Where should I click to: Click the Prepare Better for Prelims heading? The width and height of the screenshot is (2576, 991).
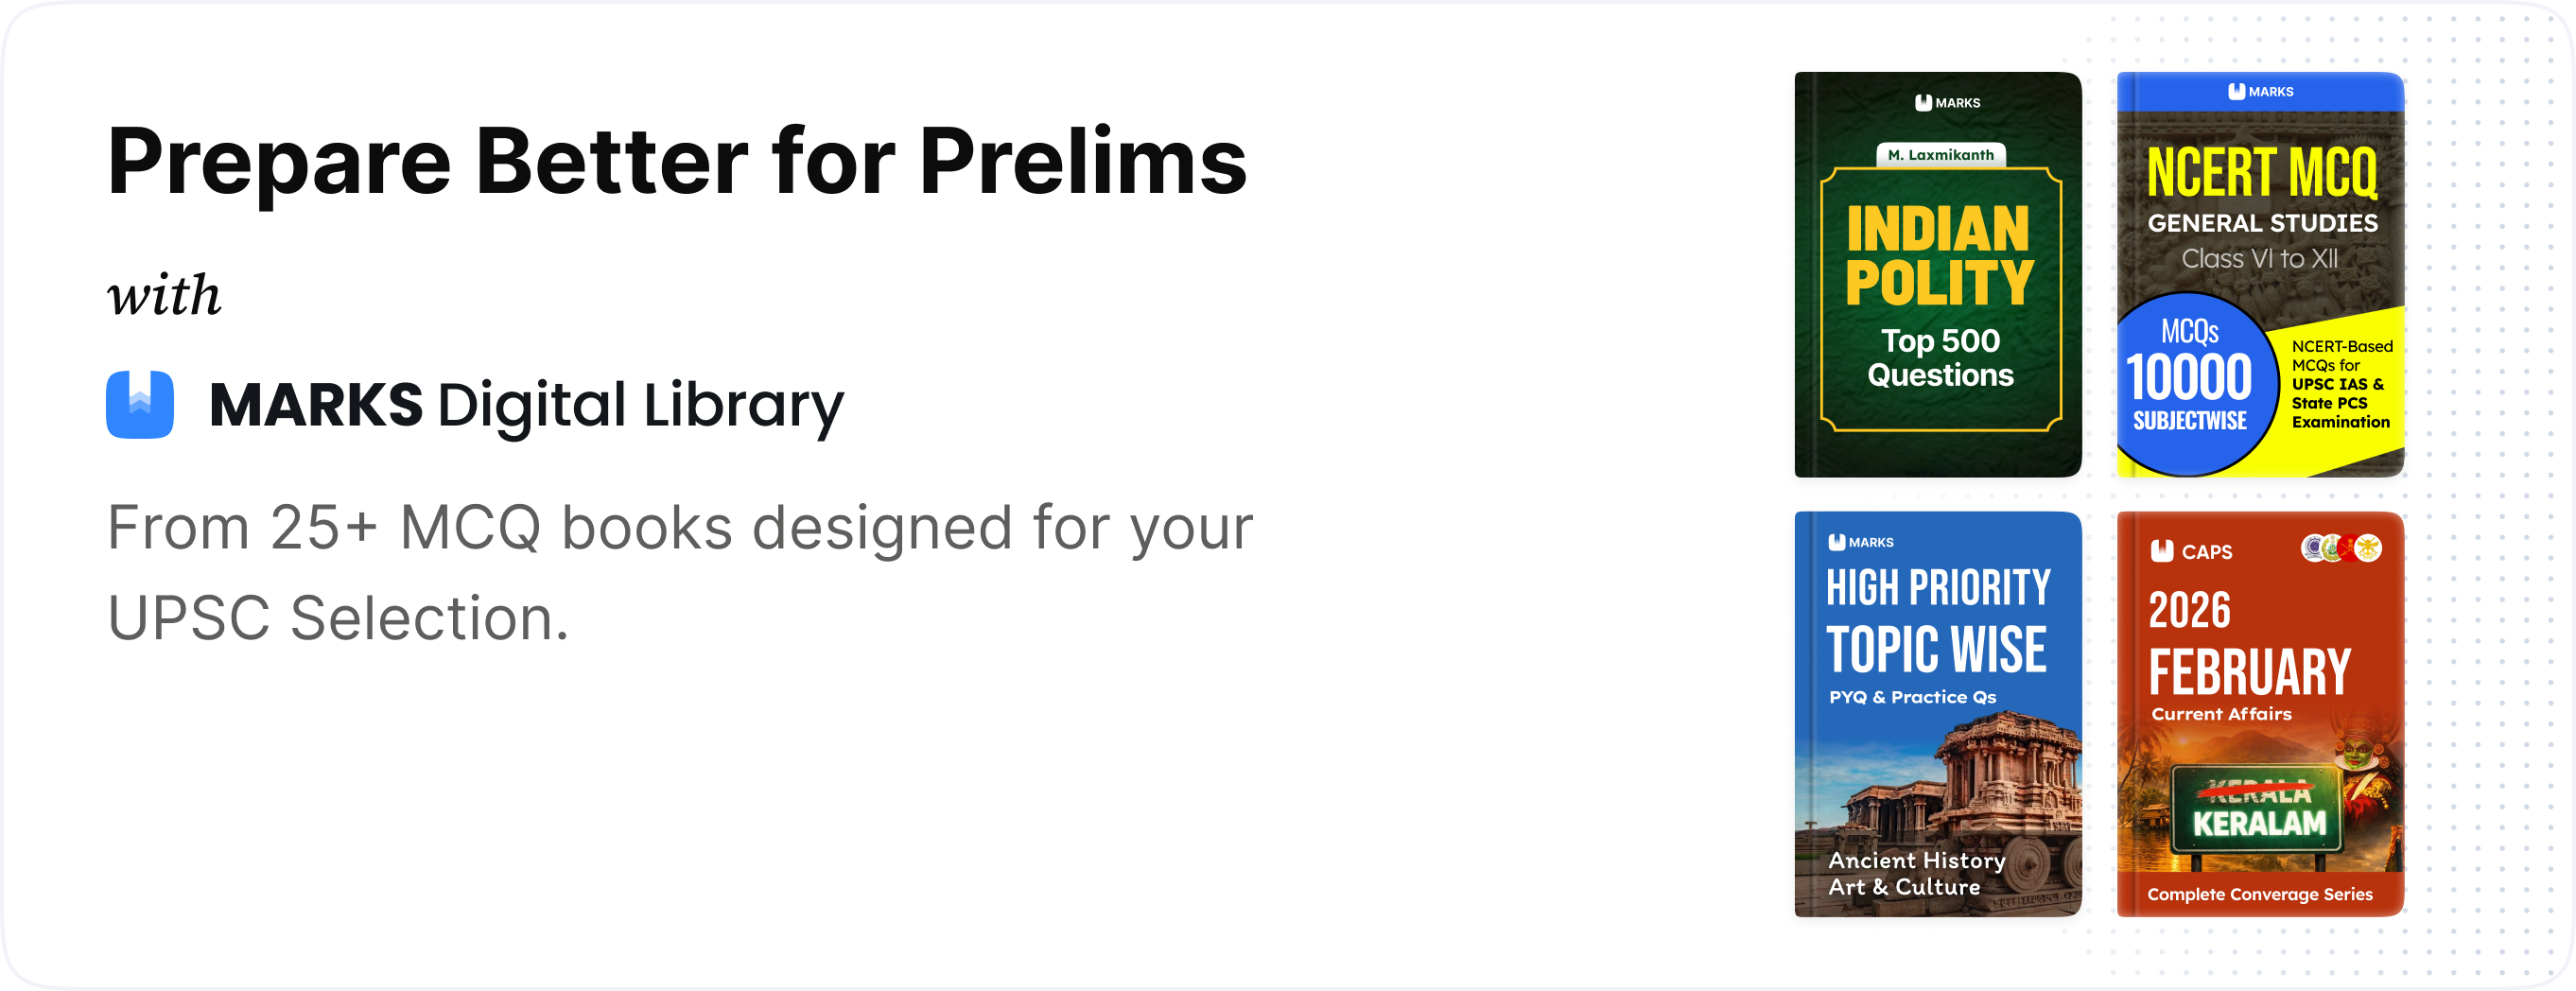point(677,162)
